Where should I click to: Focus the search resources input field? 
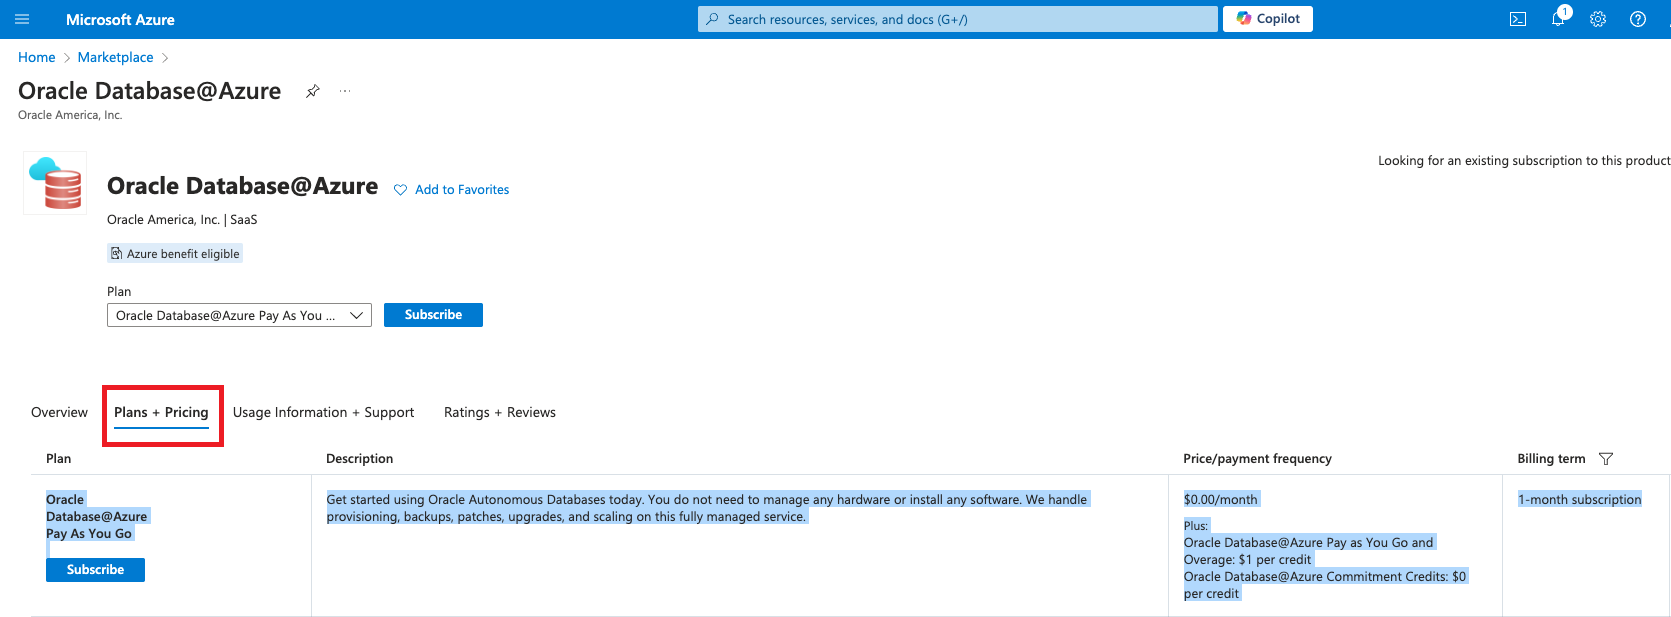point(957,19)
